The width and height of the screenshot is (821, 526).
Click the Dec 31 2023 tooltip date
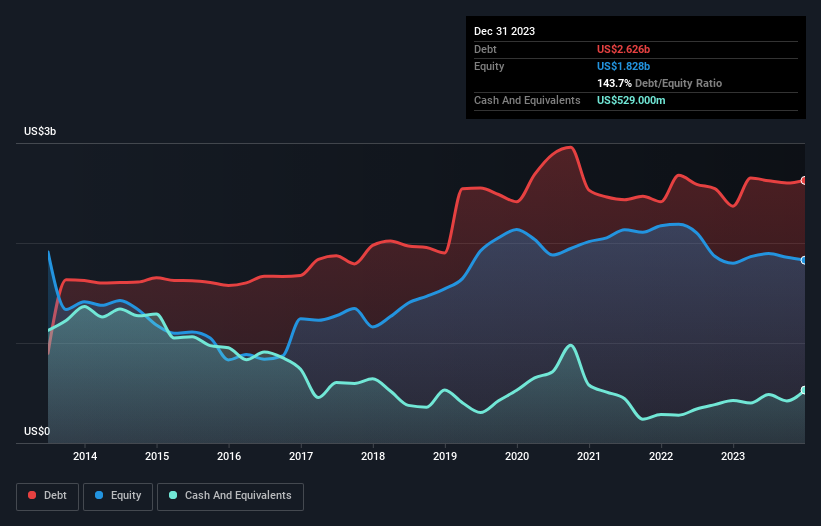pos(504,31)
